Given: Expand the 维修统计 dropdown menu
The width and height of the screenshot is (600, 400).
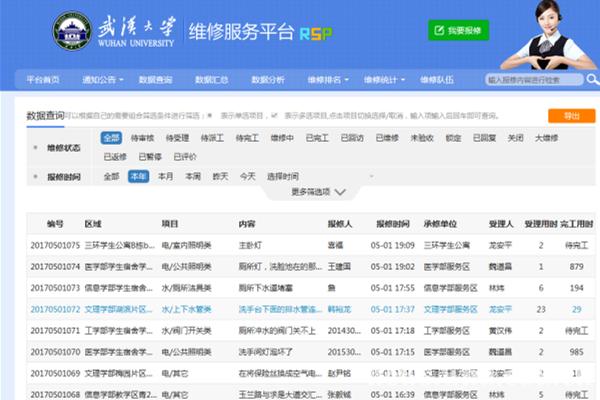Looking at the screenshot, I should [x=382, y=79].
